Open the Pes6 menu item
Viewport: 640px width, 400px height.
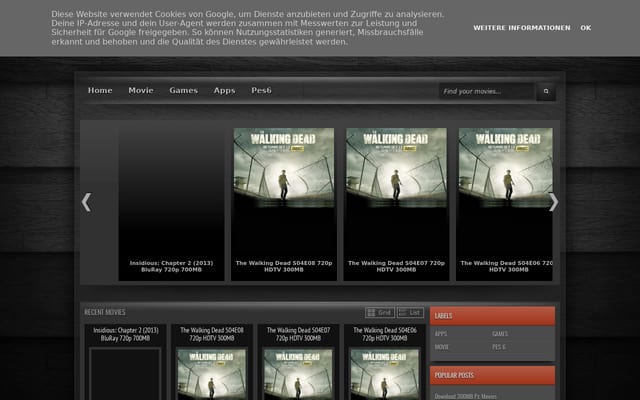261,91
